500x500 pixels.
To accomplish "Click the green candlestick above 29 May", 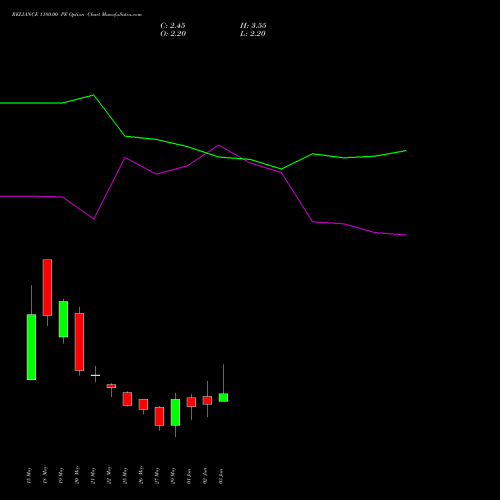I will point(175,412).
